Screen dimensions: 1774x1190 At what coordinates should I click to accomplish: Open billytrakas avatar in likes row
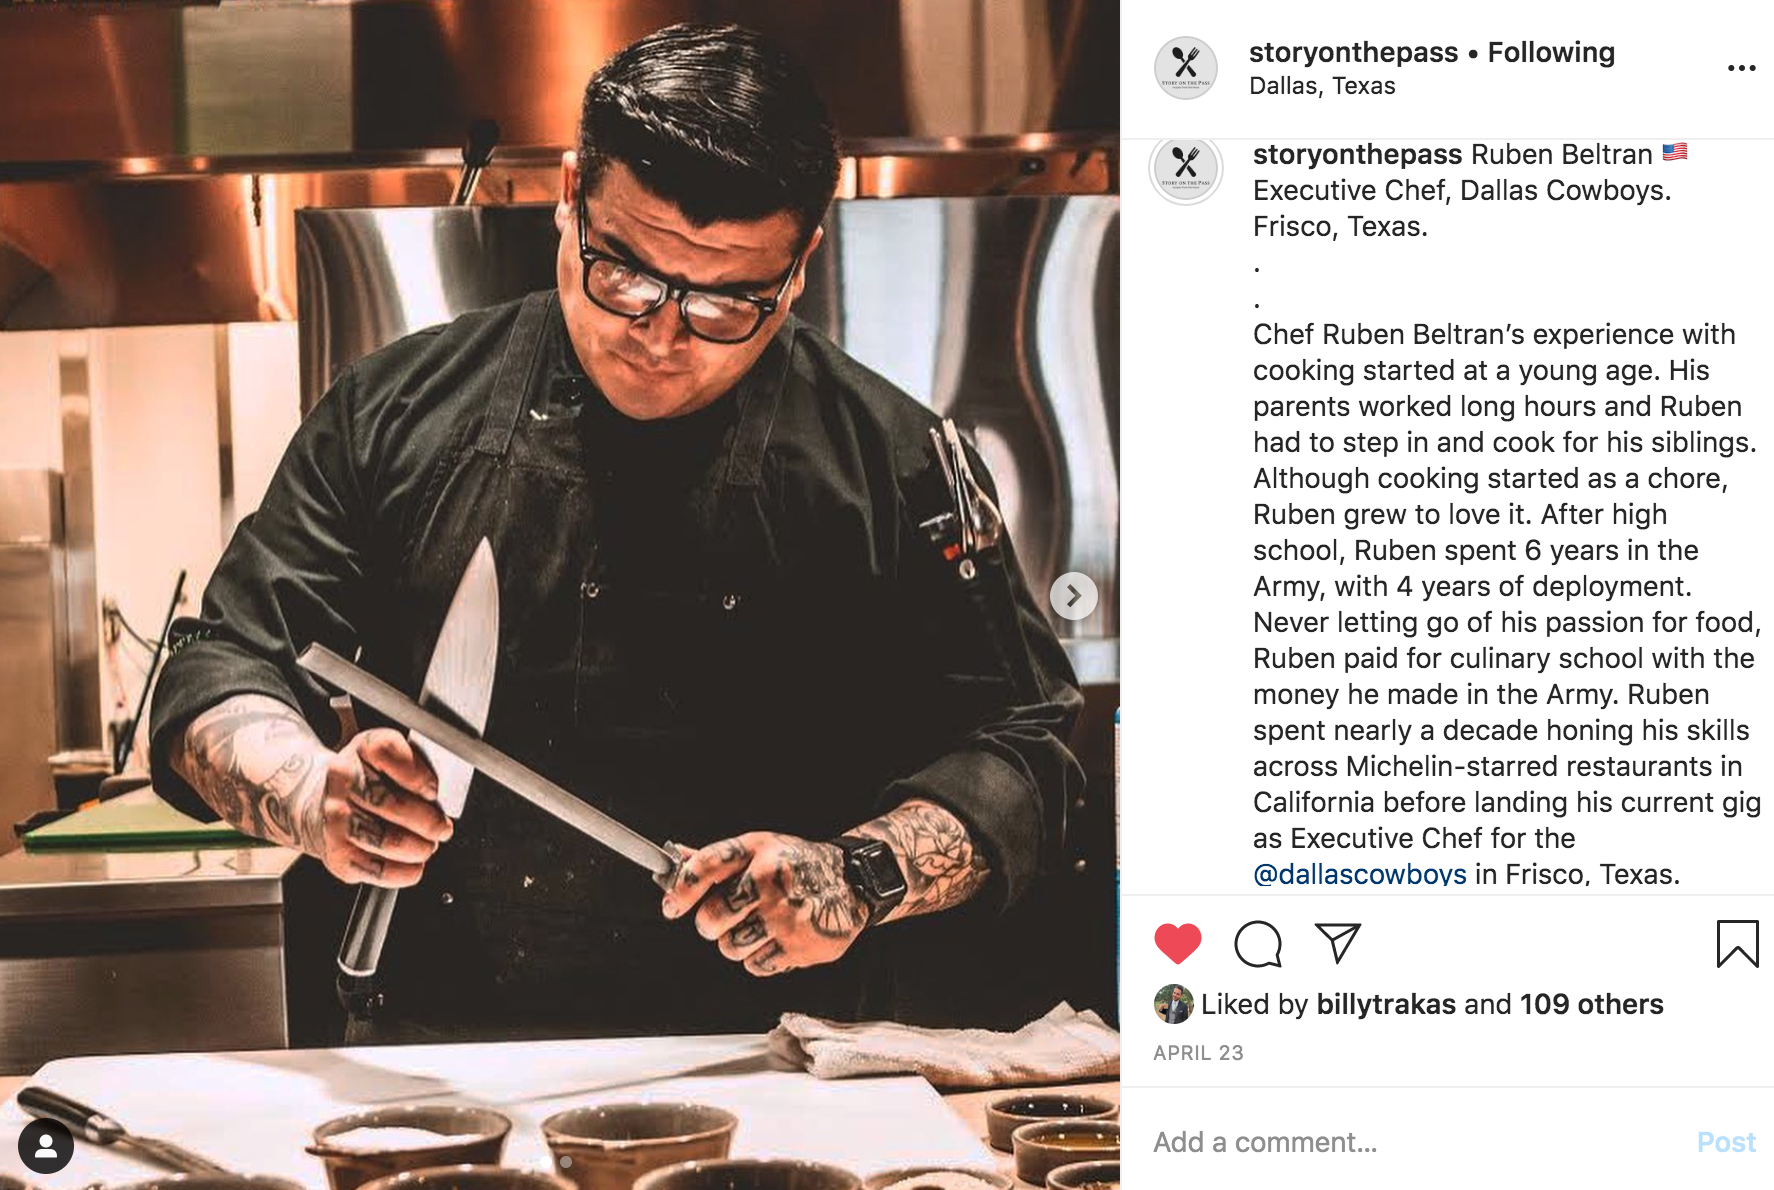point(1173,1004)
